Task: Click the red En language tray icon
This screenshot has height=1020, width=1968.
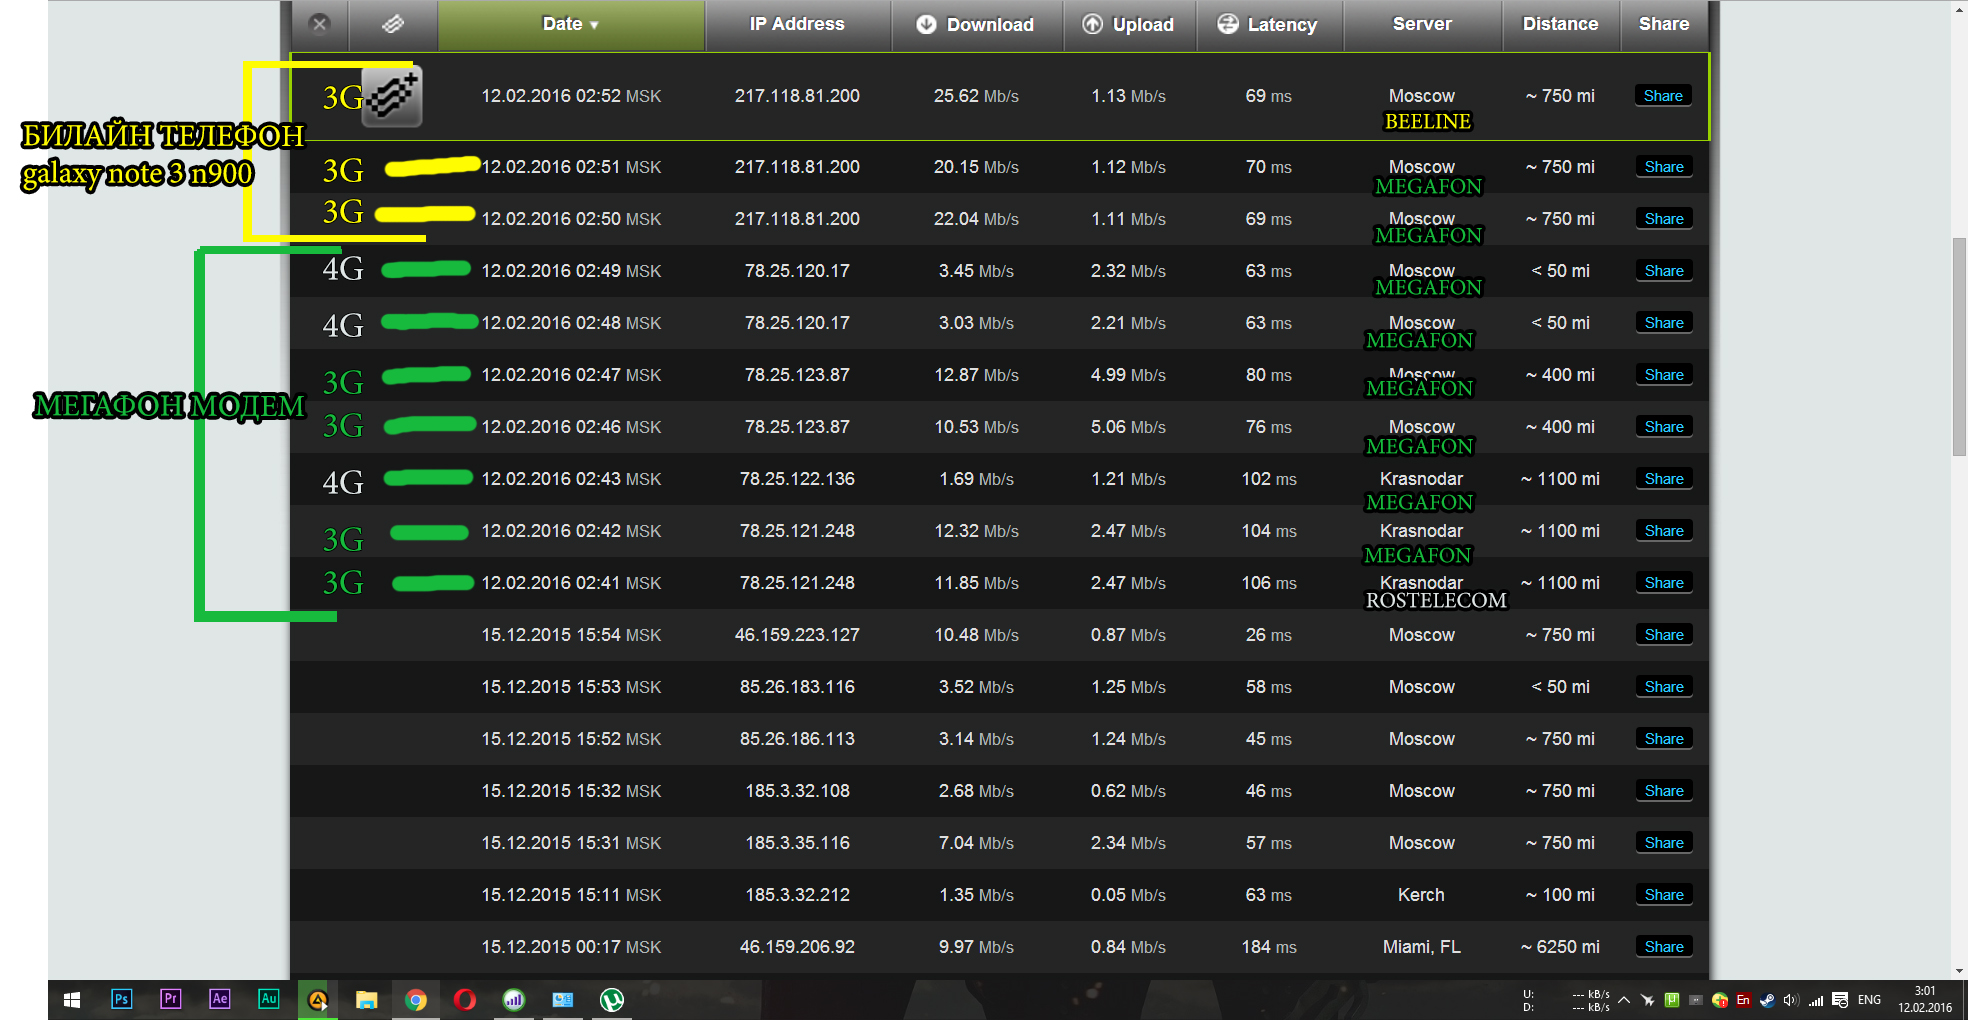Action: [x=1744, y=1000]
